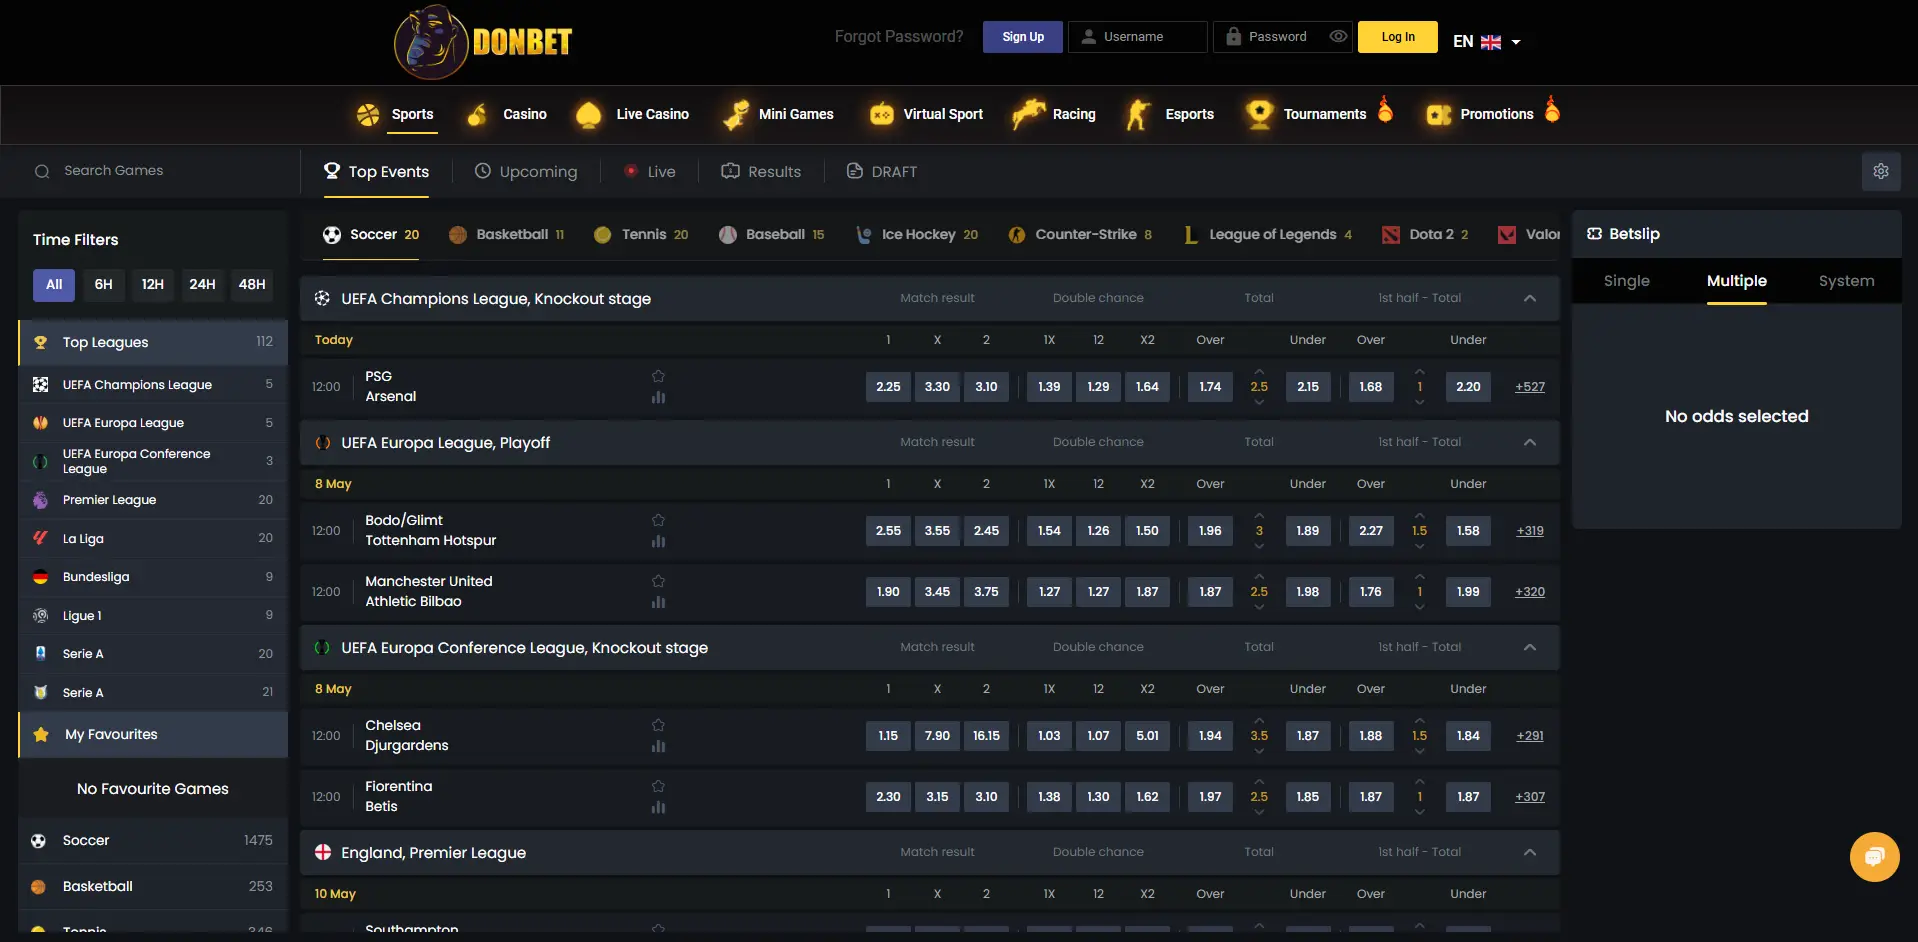Open settings gear icon
This screenshot has height=942, width=1918.
click(1881, 171)
